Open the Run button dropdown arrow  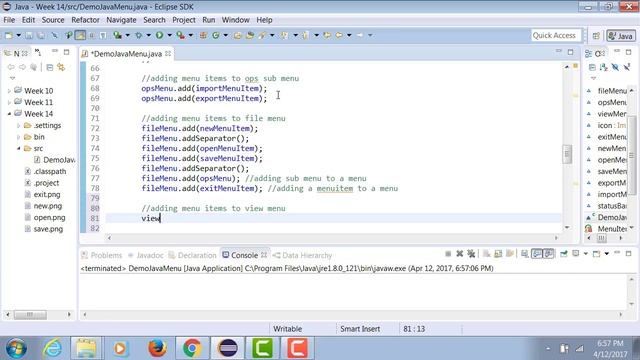[169, 36]
